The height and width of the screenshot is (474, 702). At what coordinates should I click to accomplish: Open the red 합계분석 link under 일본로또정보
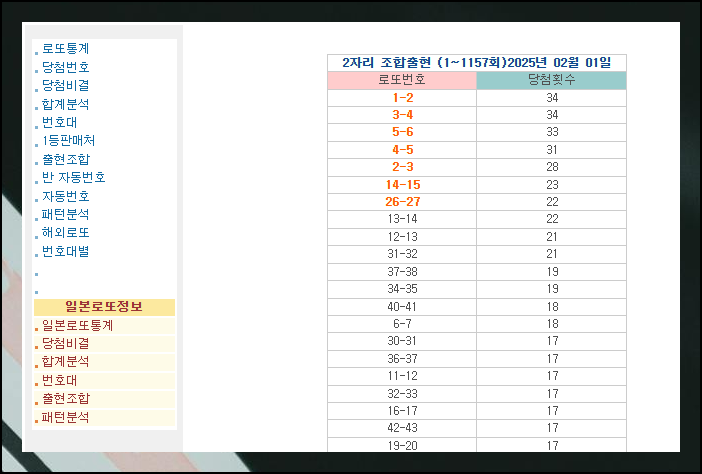coord(65,362)
